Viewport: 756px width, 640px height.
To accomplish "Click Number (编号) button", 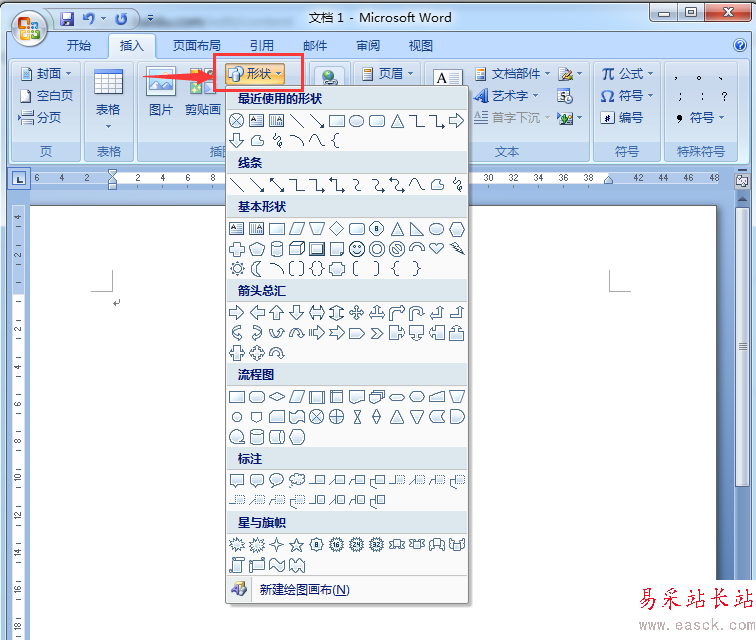I will (x=622, y=117).
